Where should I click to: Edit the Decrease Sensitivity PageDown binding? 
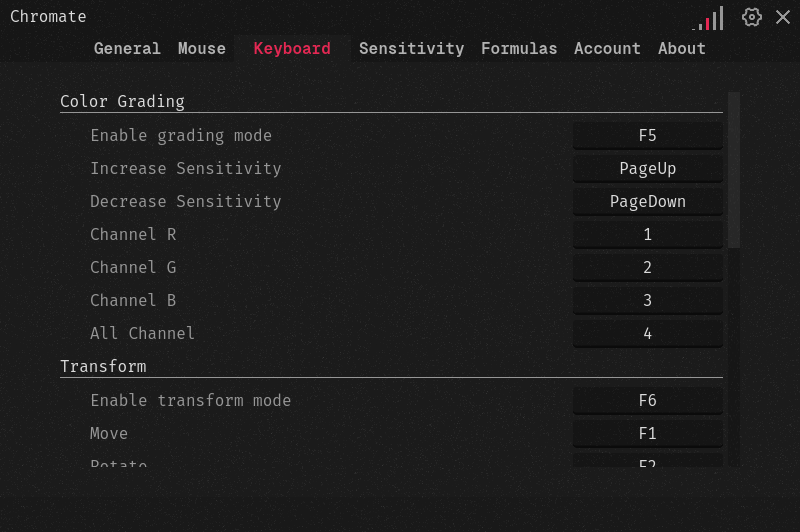(x=648, y=202)
